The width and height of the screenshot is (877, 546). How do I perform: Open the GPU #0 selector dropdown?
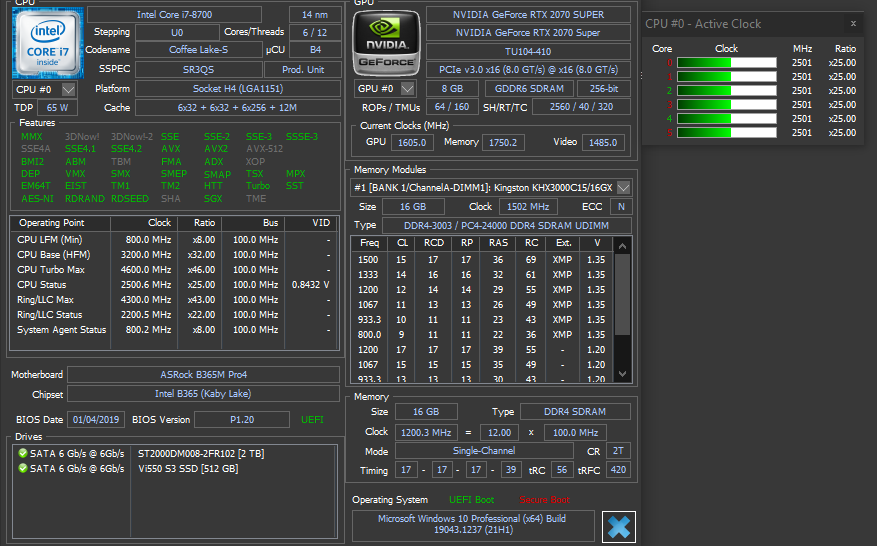[408, 88]
